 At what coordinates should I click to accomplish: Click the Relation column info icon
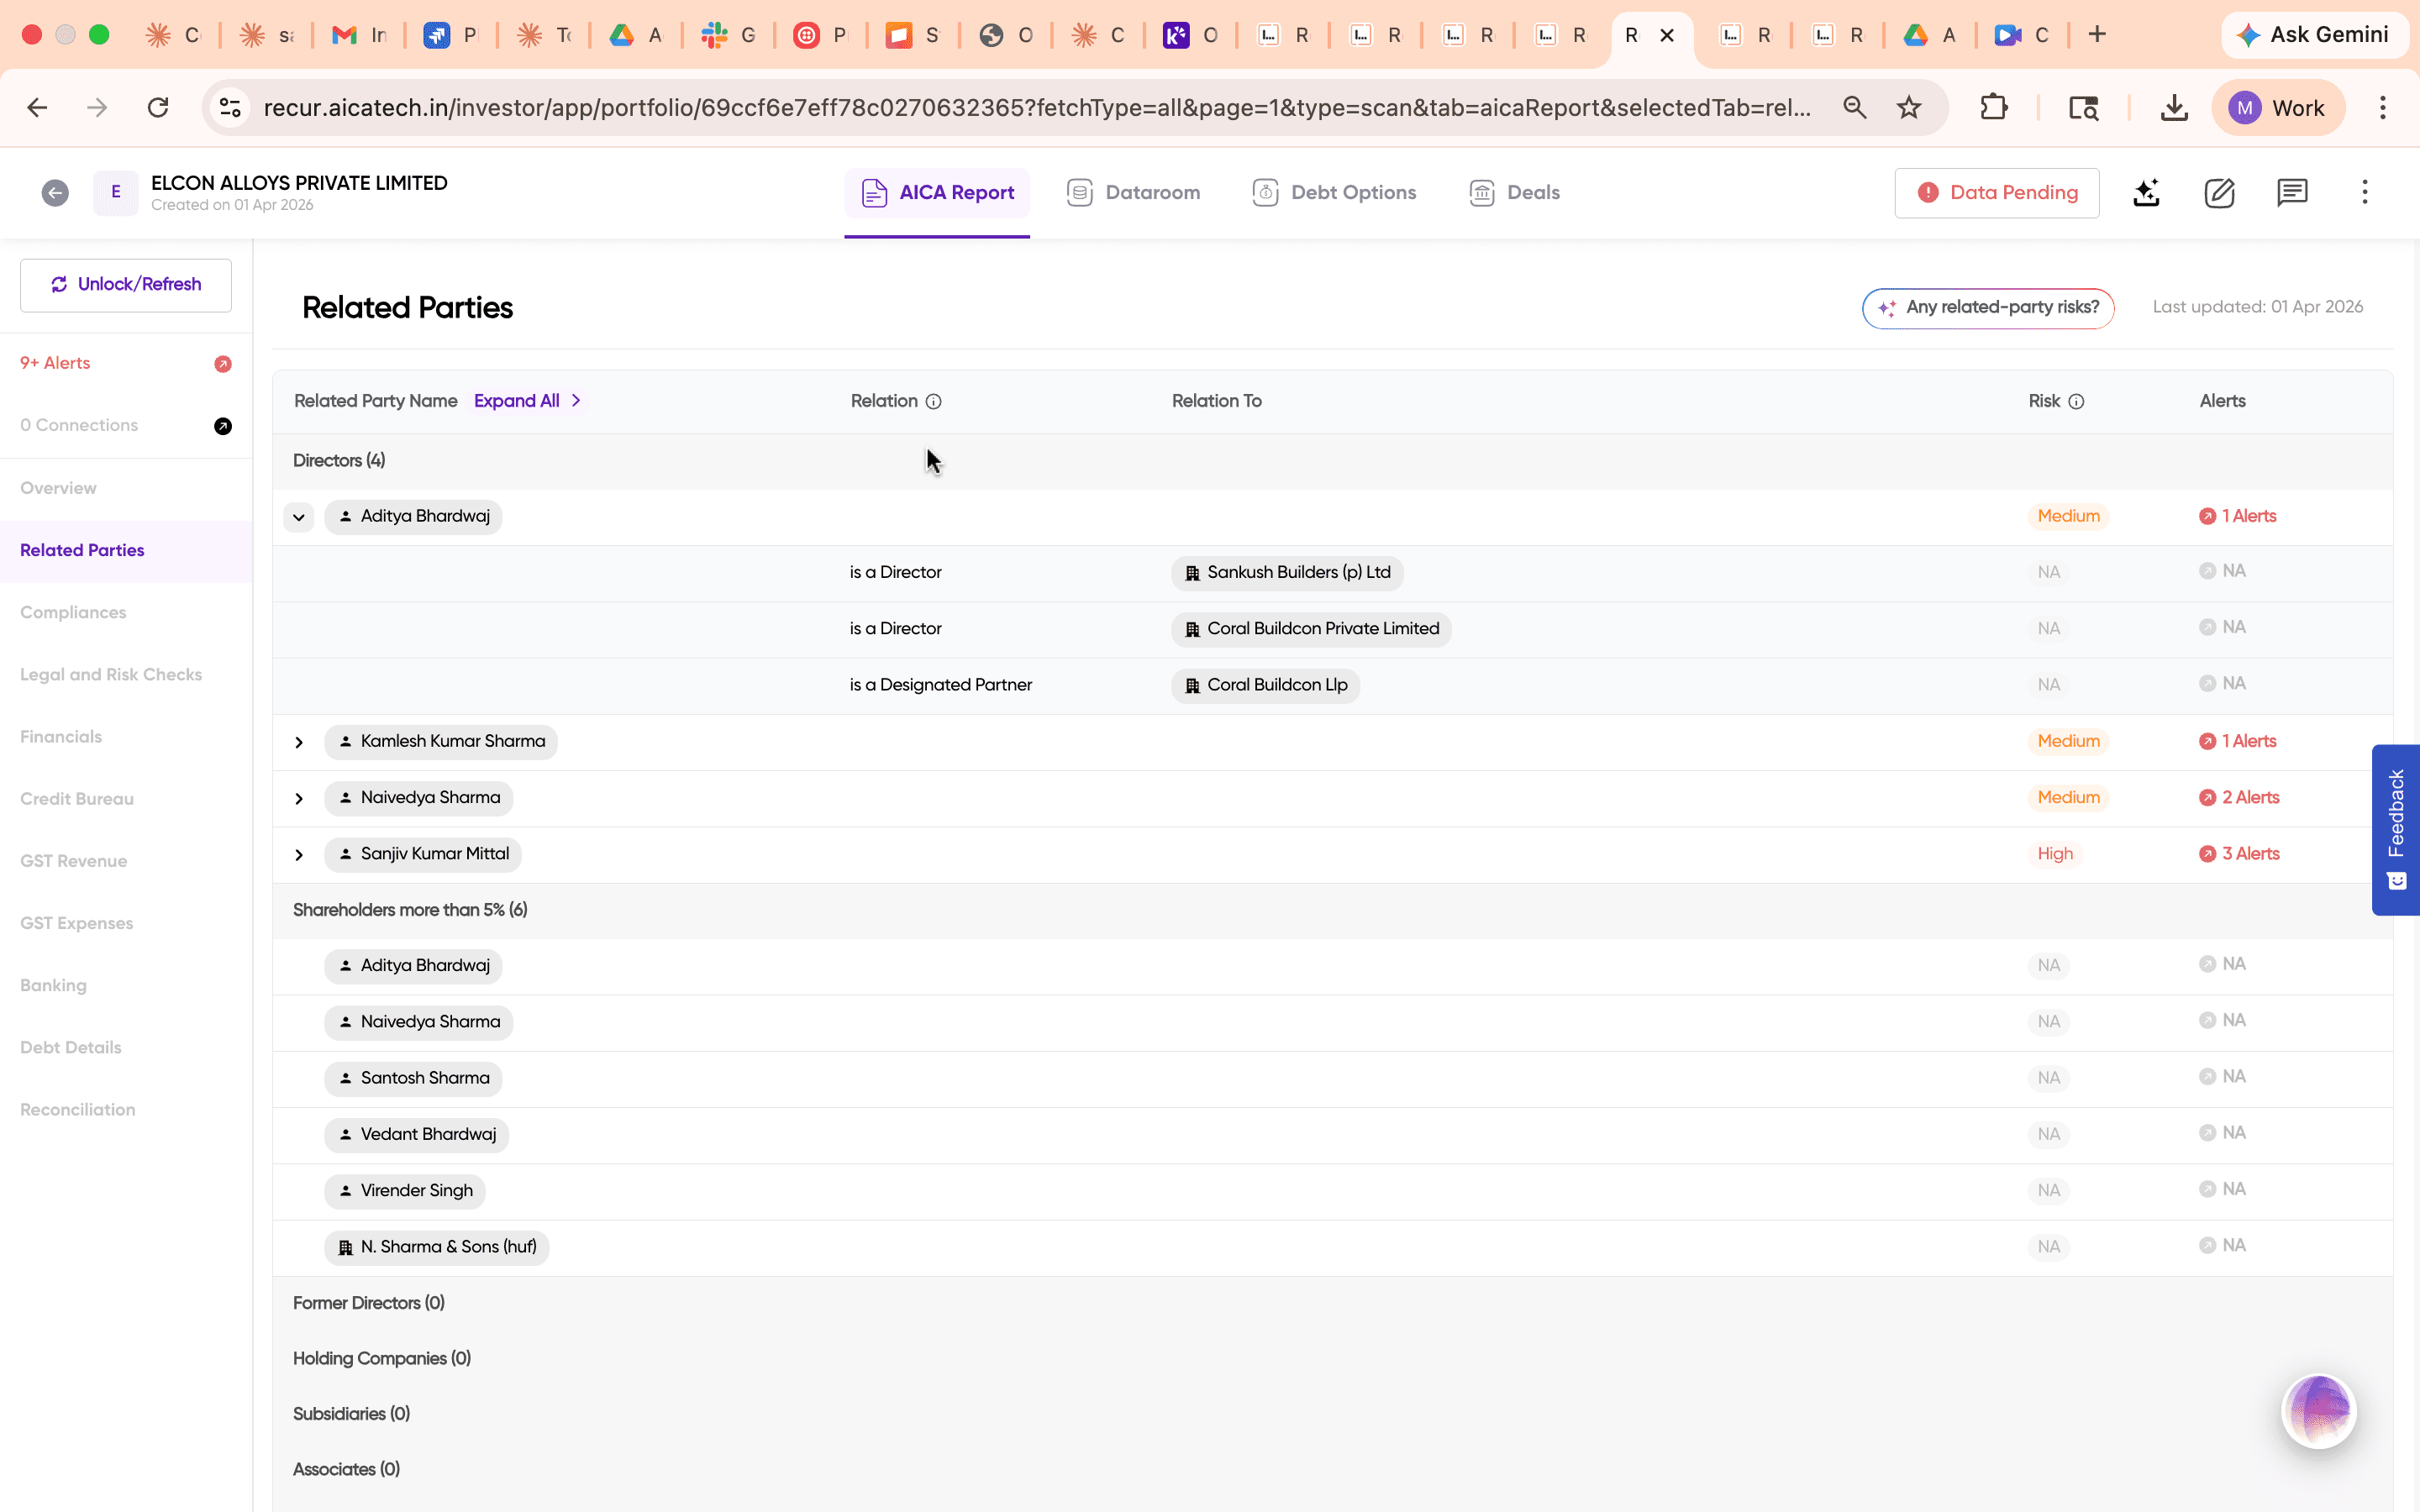click(933, 401)
